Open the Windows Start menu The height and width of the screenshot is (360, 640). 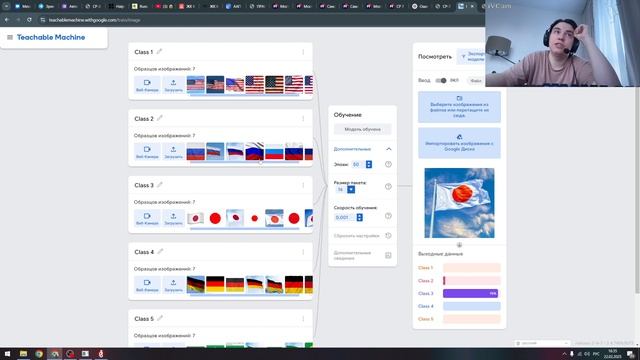(x=7, y=354)
